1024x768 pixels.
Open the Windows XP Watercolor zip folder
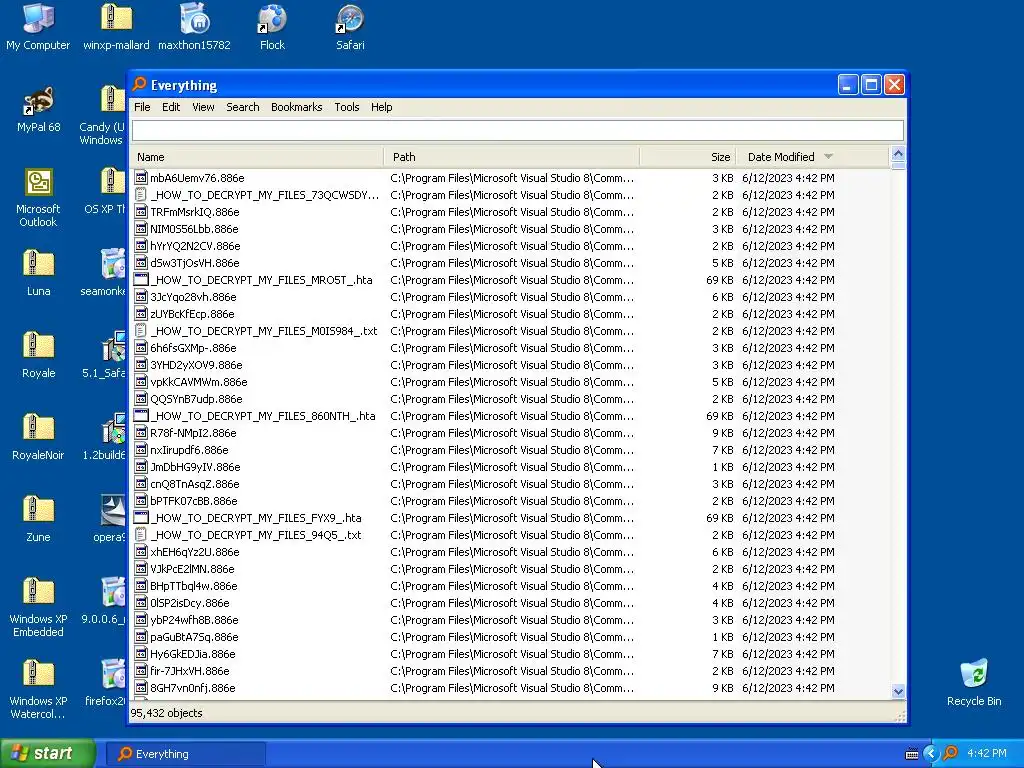(38, 689)
